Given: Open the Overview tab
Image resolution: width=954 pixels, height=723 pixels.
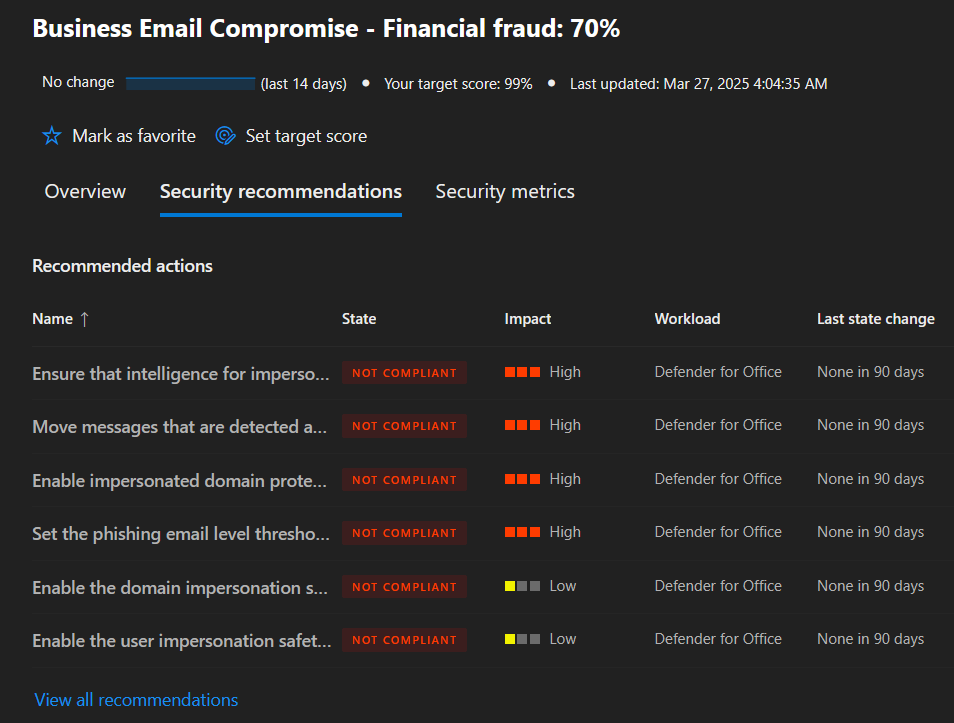Looking at the screenshot, I should (x=85, y=191).
